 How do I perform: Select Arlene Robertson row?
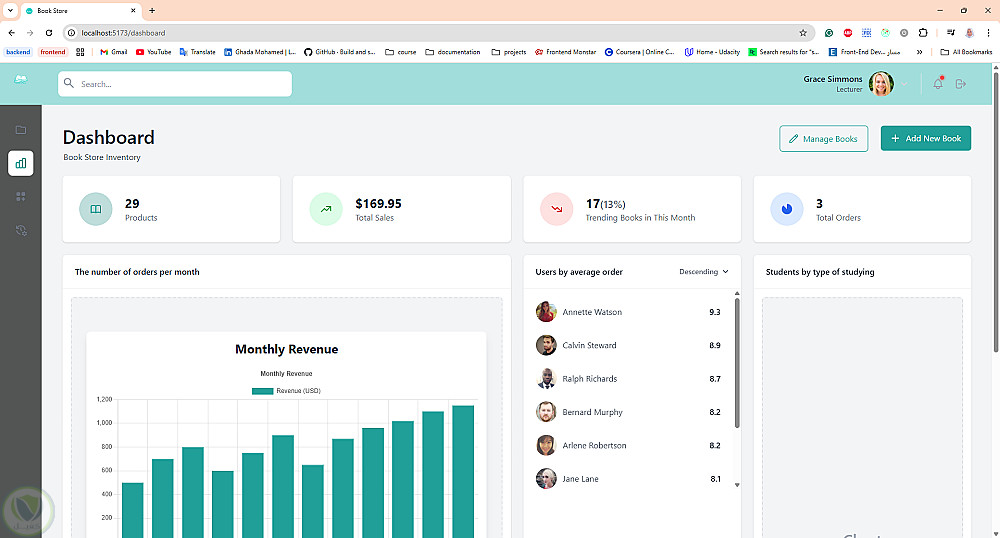(x=628, y=445)
